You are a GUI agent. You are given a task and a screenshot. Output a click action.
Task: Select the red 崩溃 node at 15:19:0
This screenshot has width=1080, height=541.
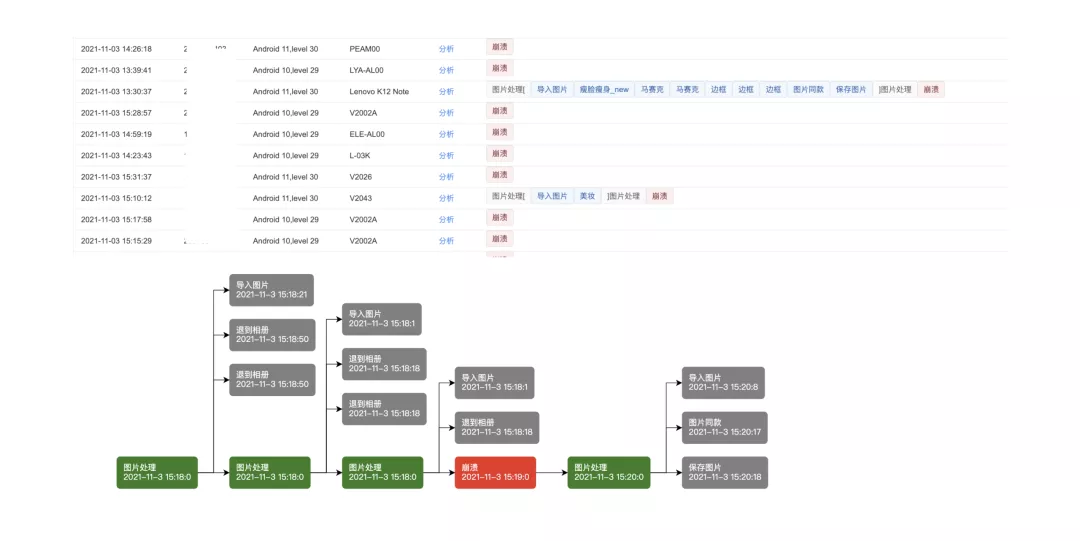click(495, 472)
